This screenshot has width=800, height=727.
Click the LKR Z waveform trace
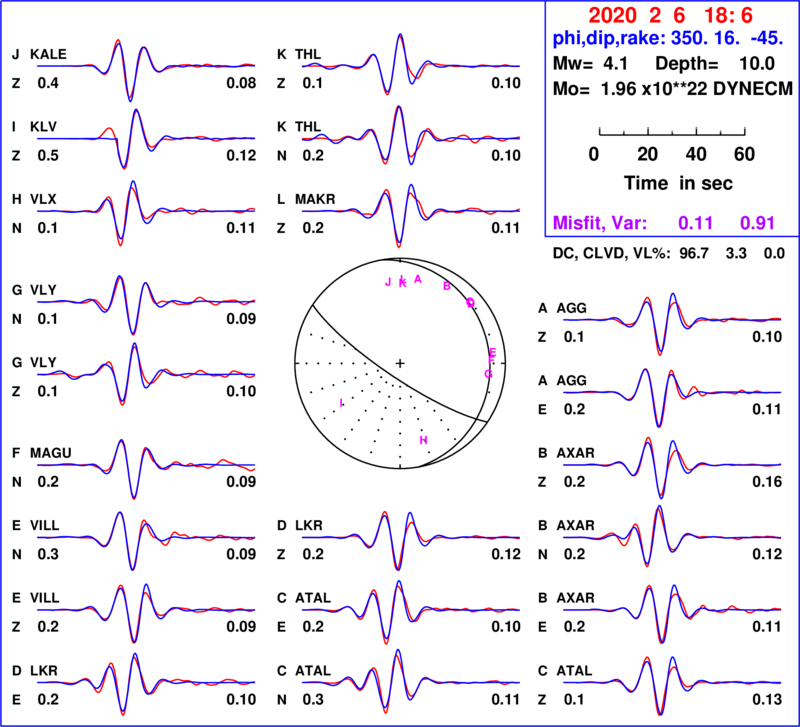tap(411, 540)
